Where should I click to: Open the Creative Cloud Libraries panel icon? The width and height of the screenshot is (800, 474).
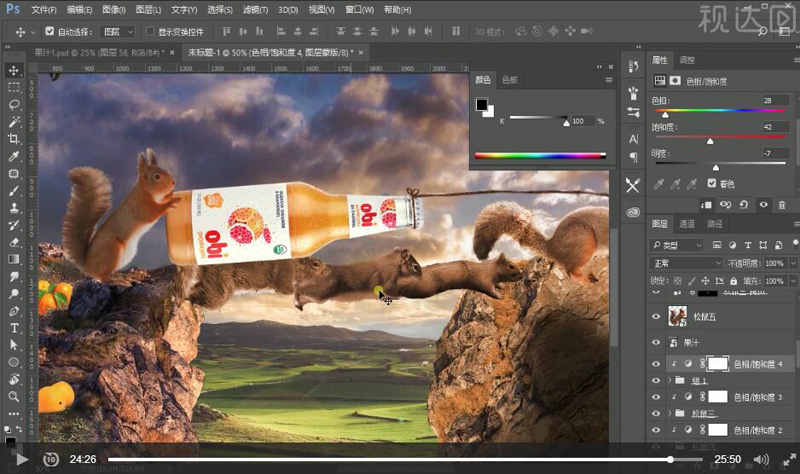coord(633,212)
